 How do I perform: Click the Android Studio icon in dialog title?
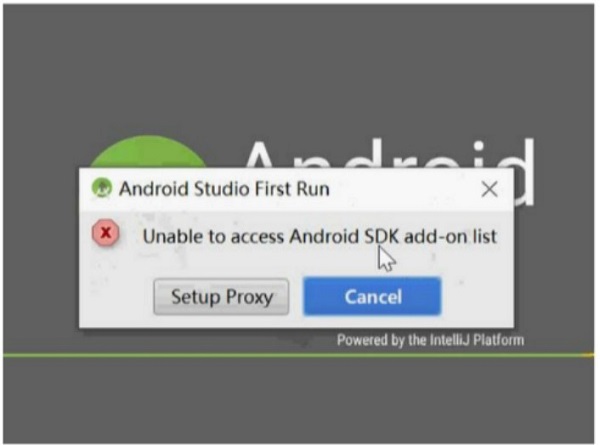pos(101,188)
